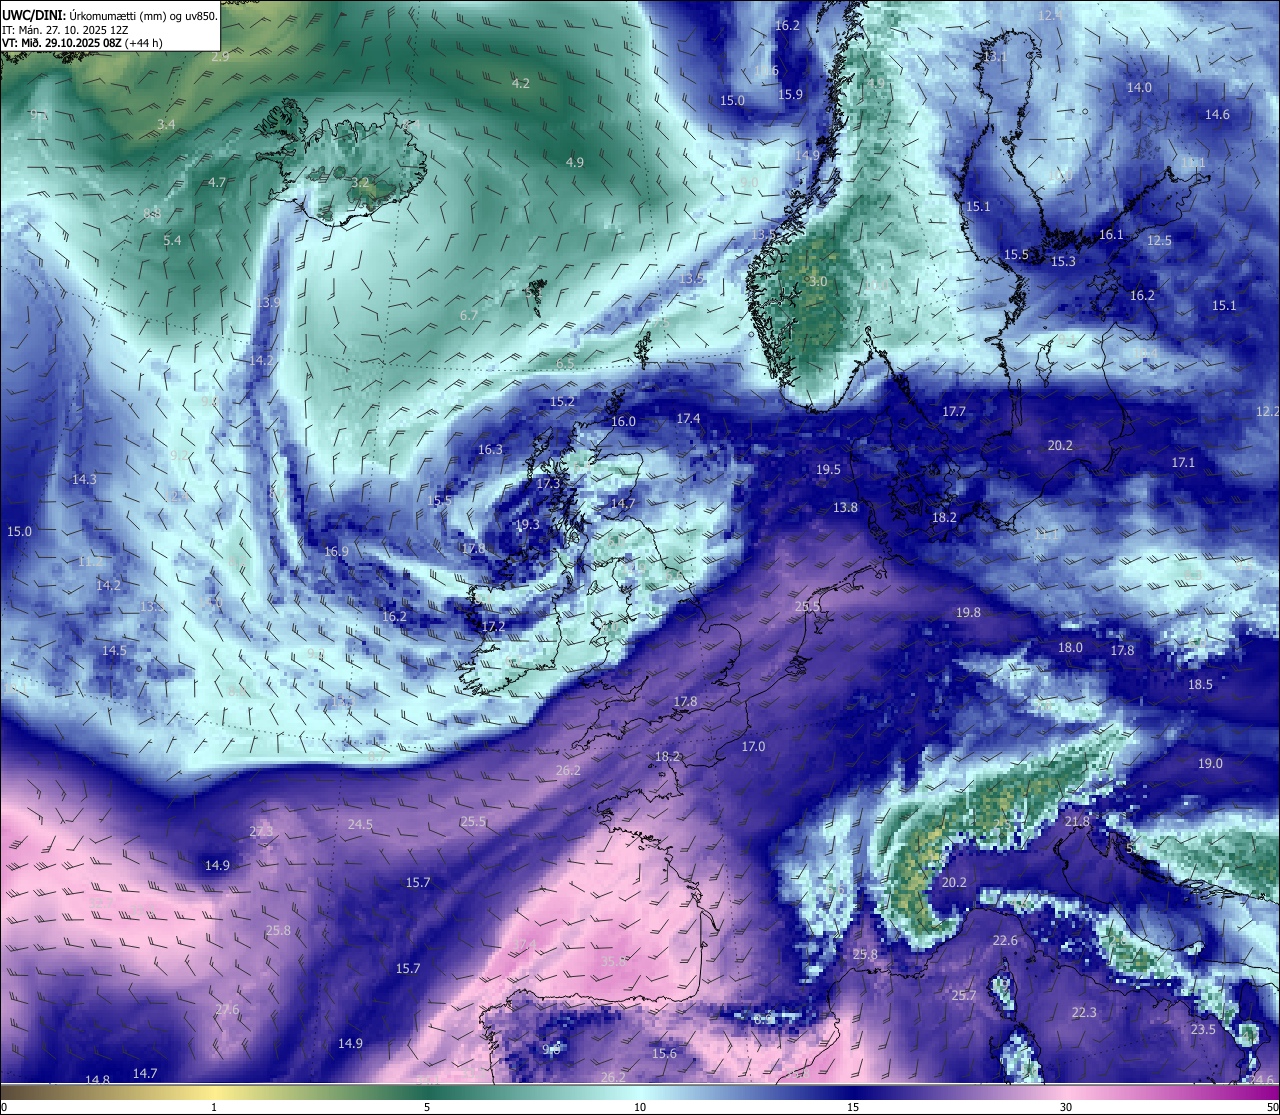This screenshot has width=1280, height=1115.
Task: Click the 13.8 value on the map
Action: 845,508
